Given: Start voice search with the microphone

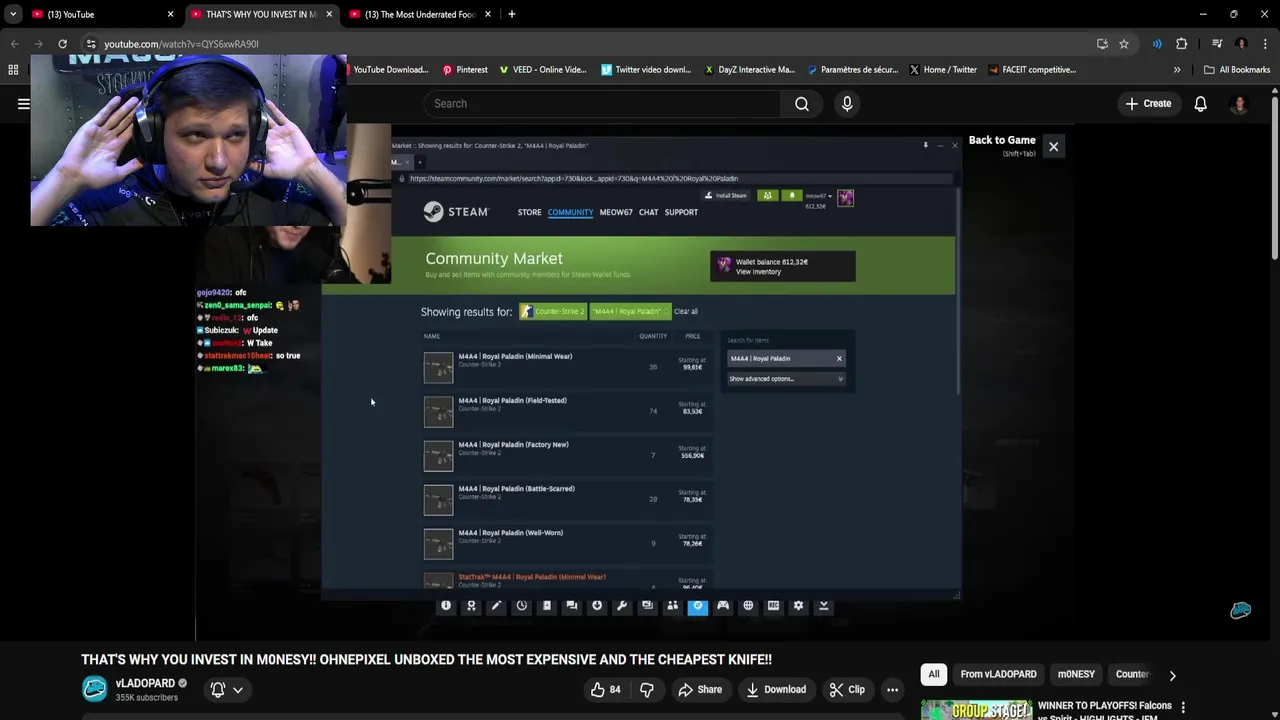Looking at the screenshot, I should tap(847, 104).
